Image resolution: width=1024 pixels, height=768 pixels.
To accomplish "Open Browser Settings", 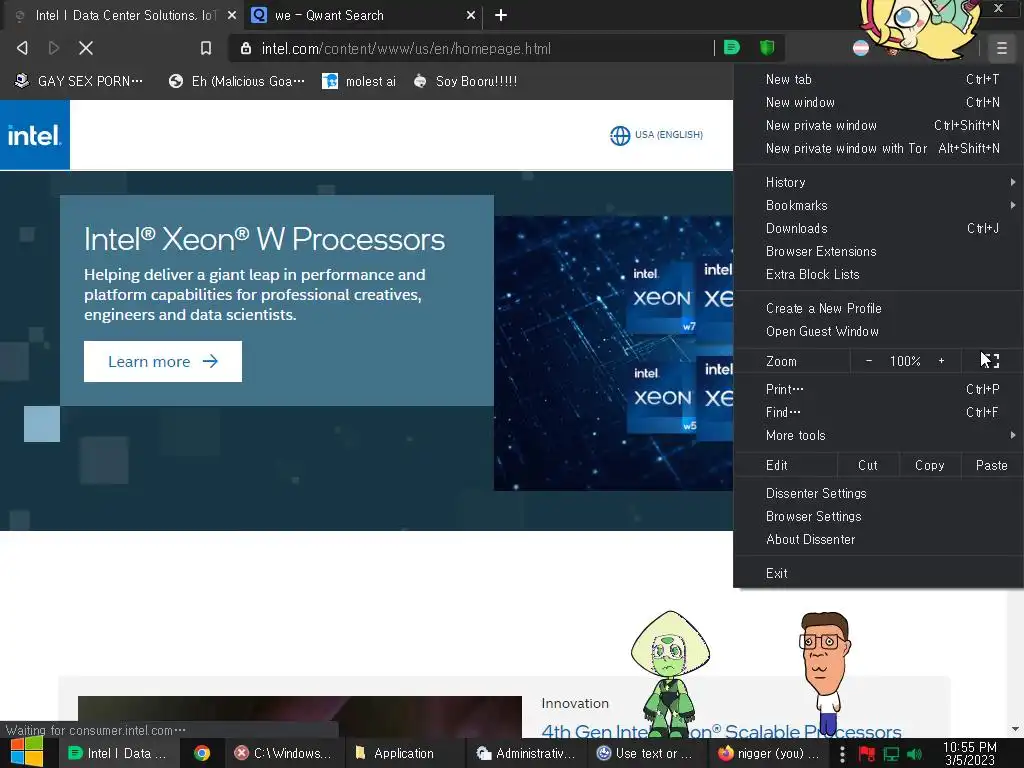I will (x=879, y=516).
